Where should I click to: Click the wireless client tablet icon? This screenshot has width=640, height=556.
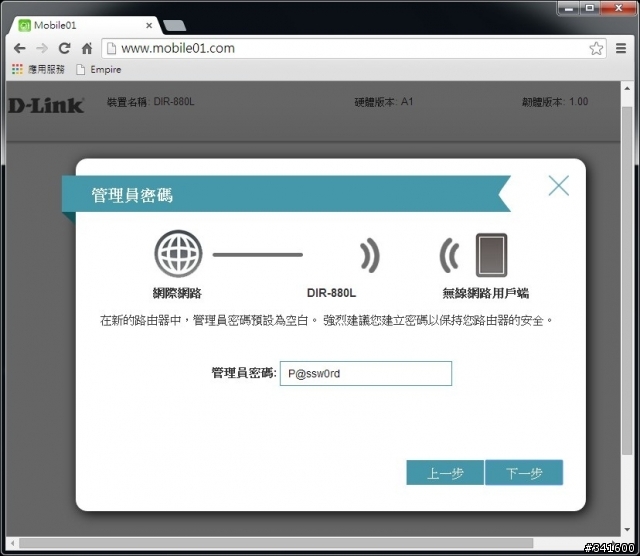coord(491,255)
